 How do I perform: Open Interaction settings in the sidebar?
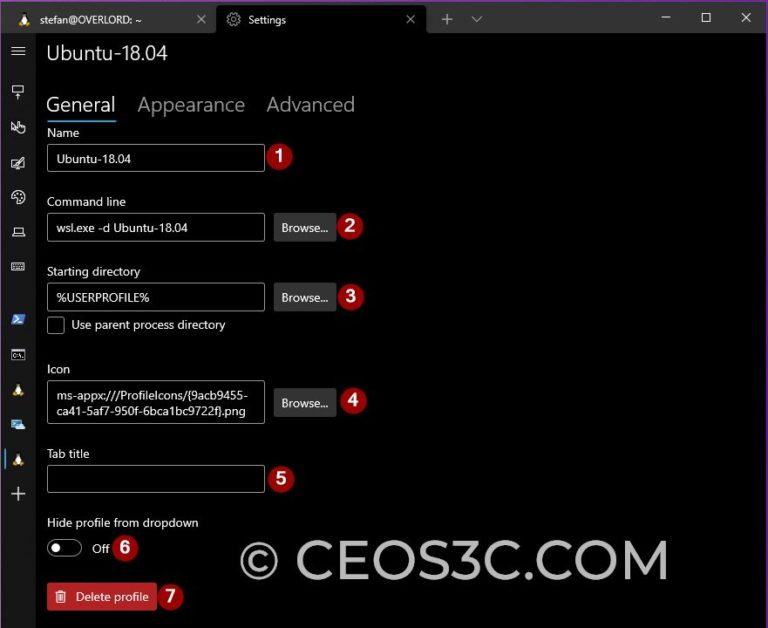point(18,127)
